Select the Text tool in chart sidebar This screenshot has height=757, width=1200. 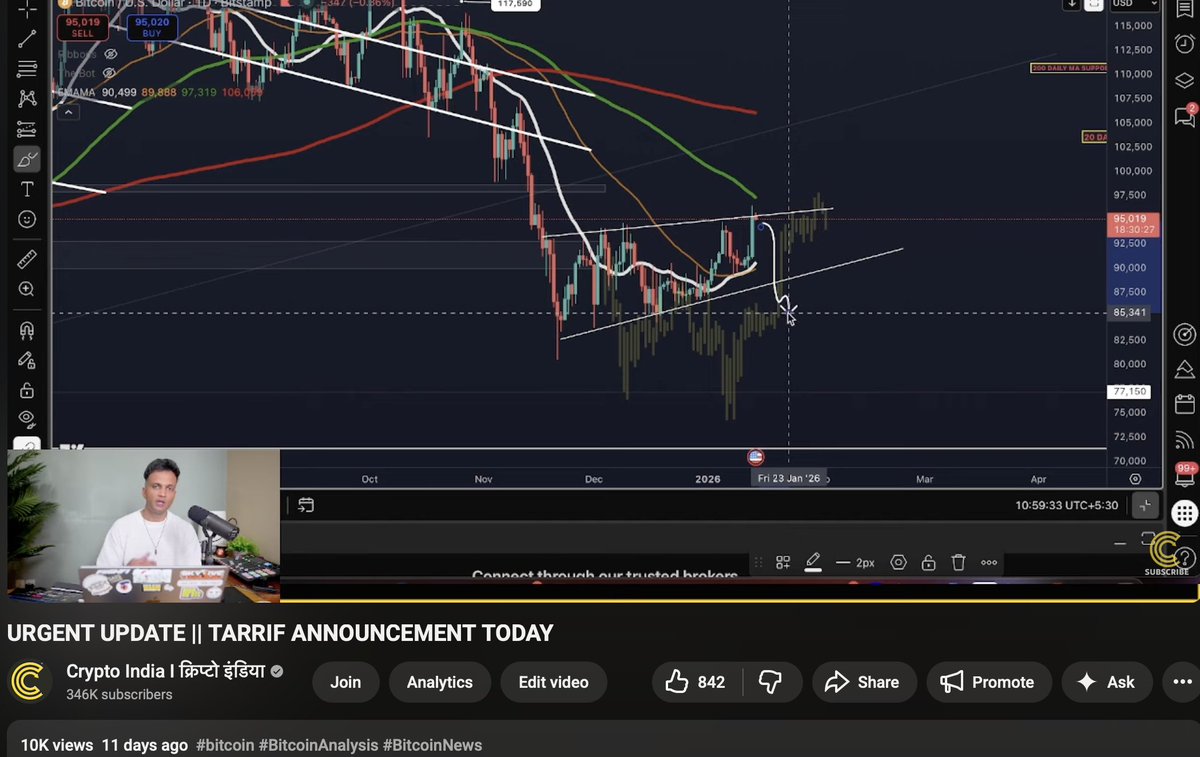(27, 189)
